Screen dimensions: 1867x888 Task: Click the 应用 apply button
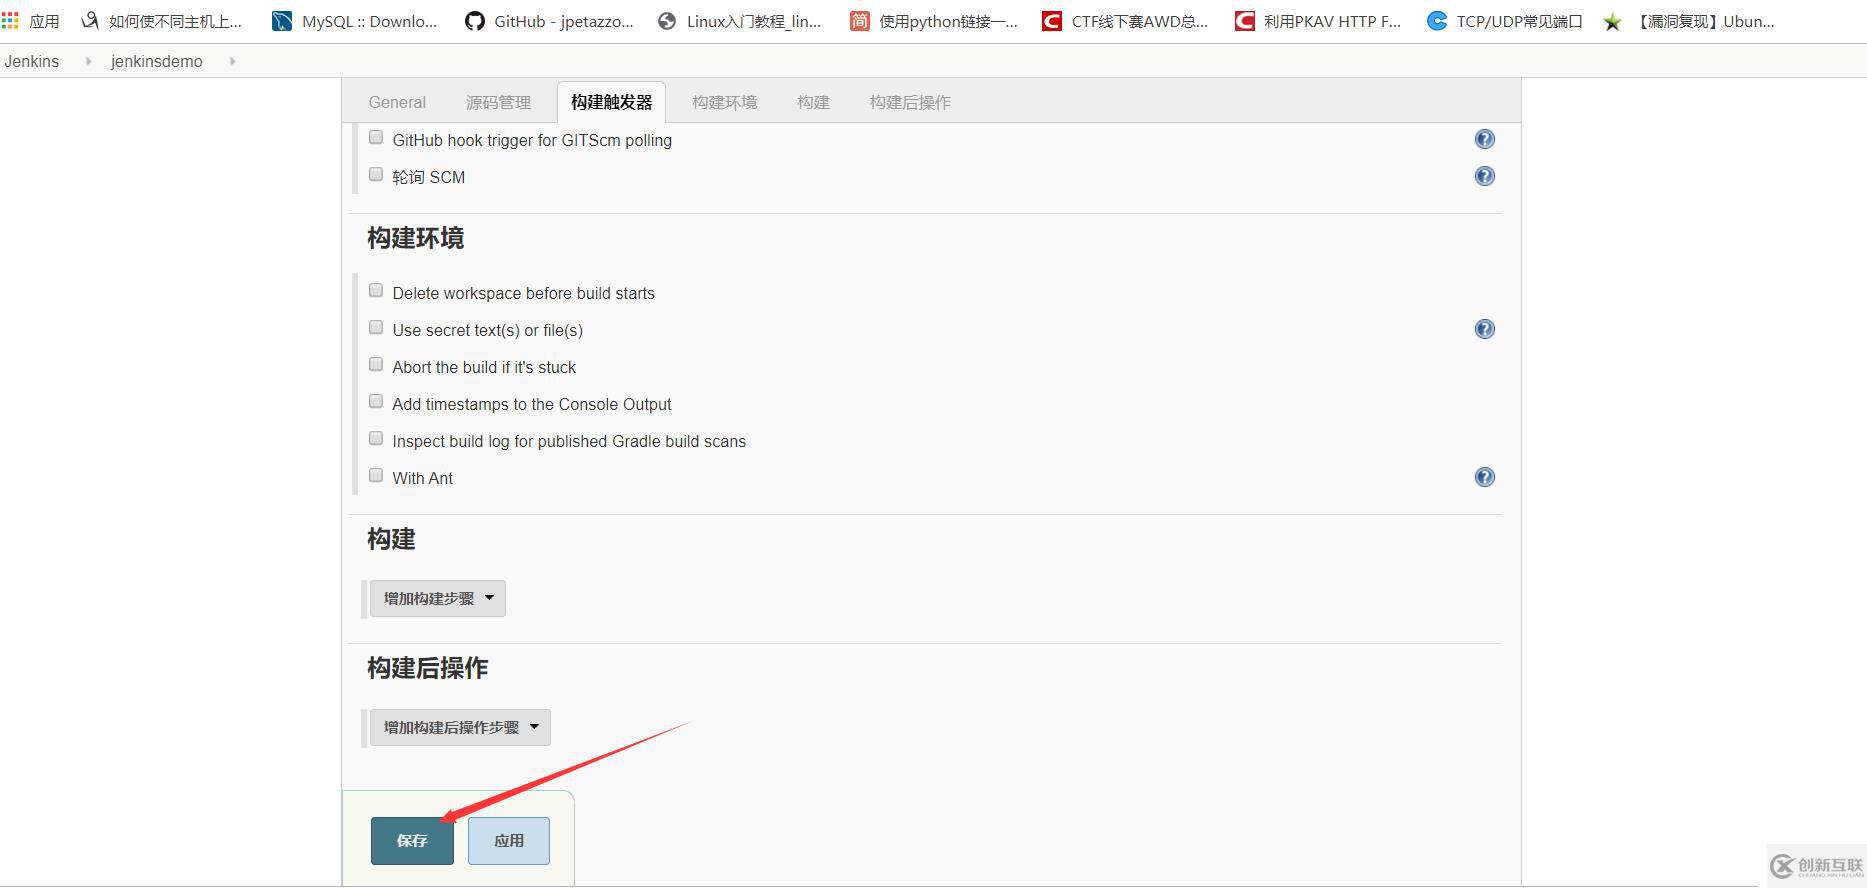pos(509,841)
